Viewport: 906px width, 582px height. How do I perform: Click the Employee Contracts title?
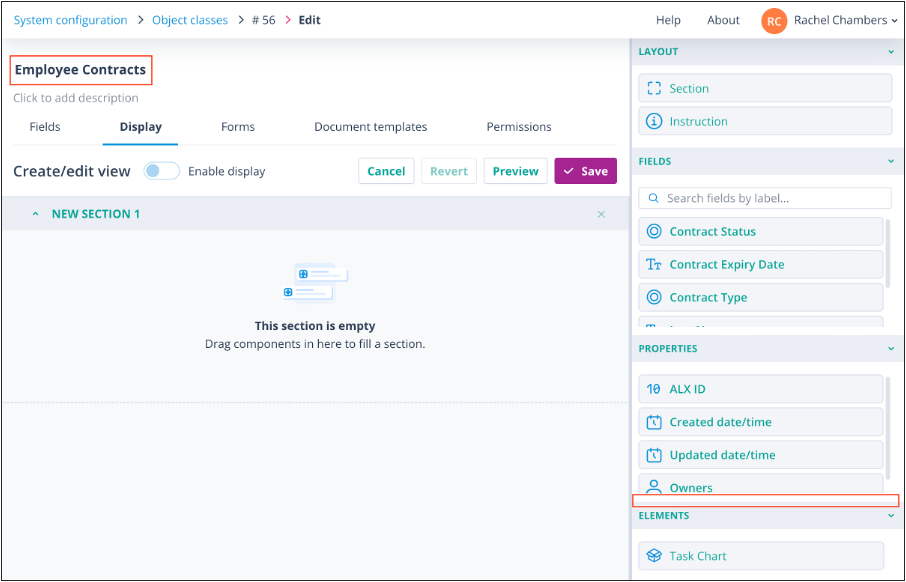click(x=80, y=70)
